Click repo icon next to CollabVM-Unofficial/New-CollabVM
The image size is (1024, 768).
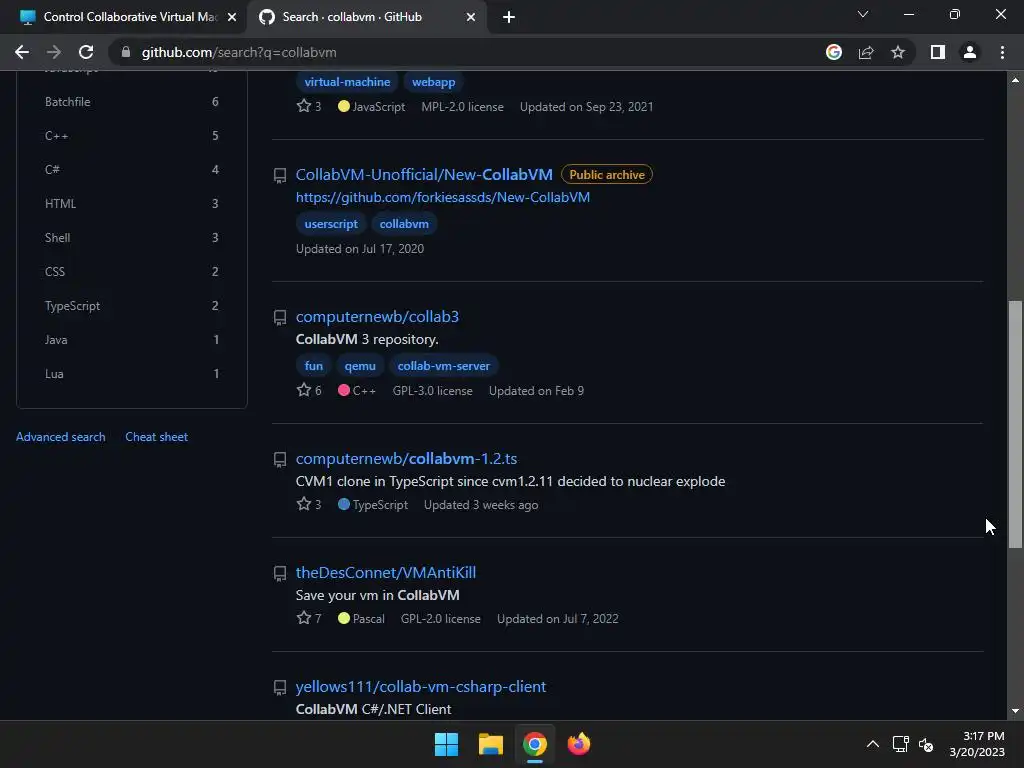280,175
